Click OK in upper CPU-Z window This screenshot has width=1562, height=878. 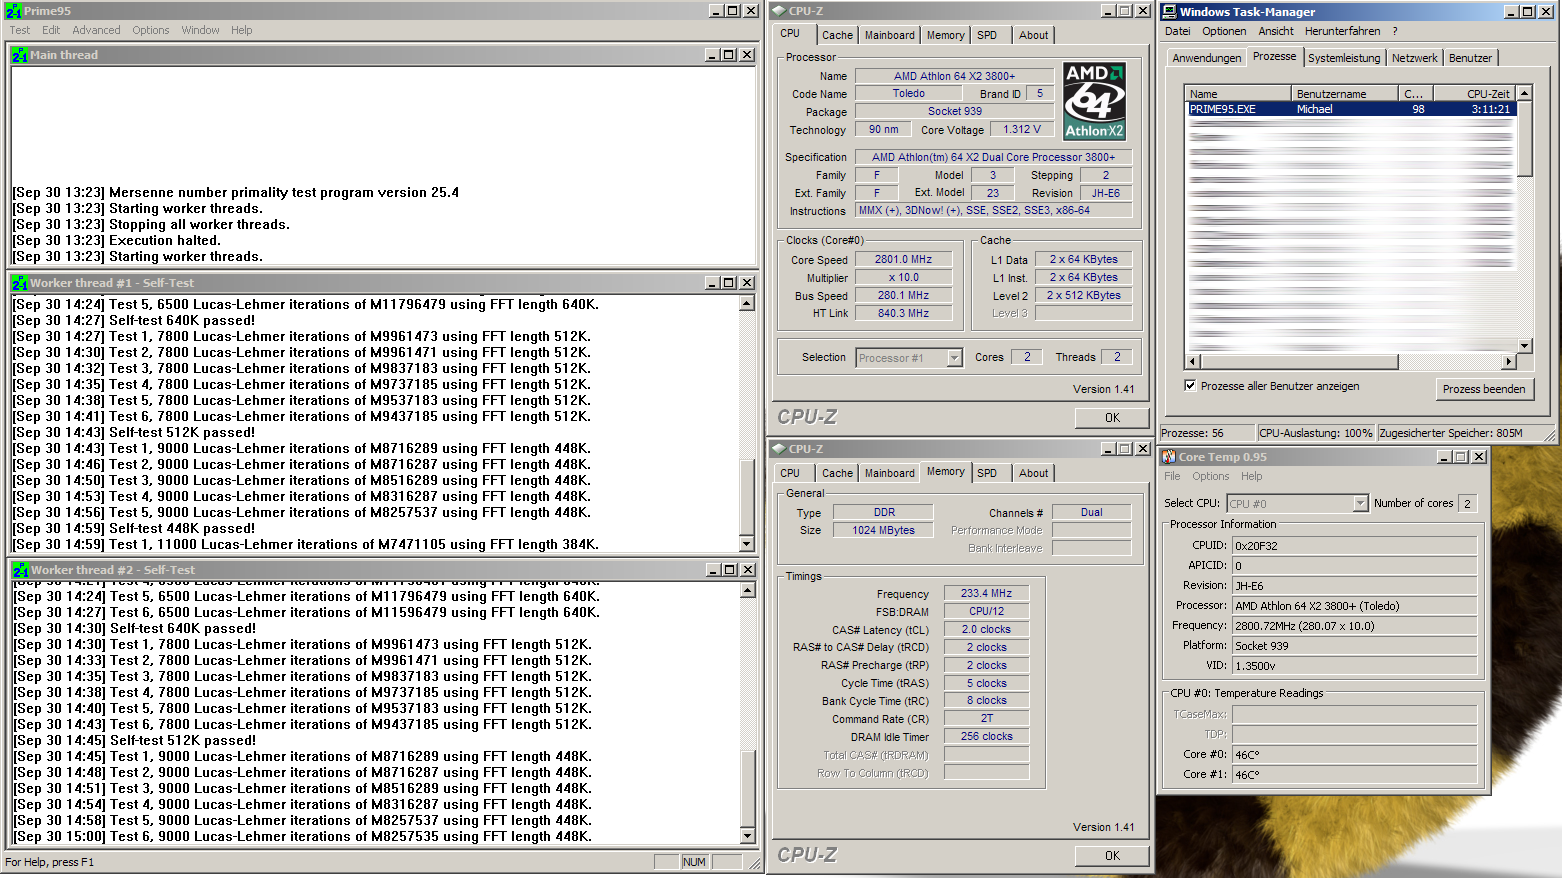tap(1112, 418)
